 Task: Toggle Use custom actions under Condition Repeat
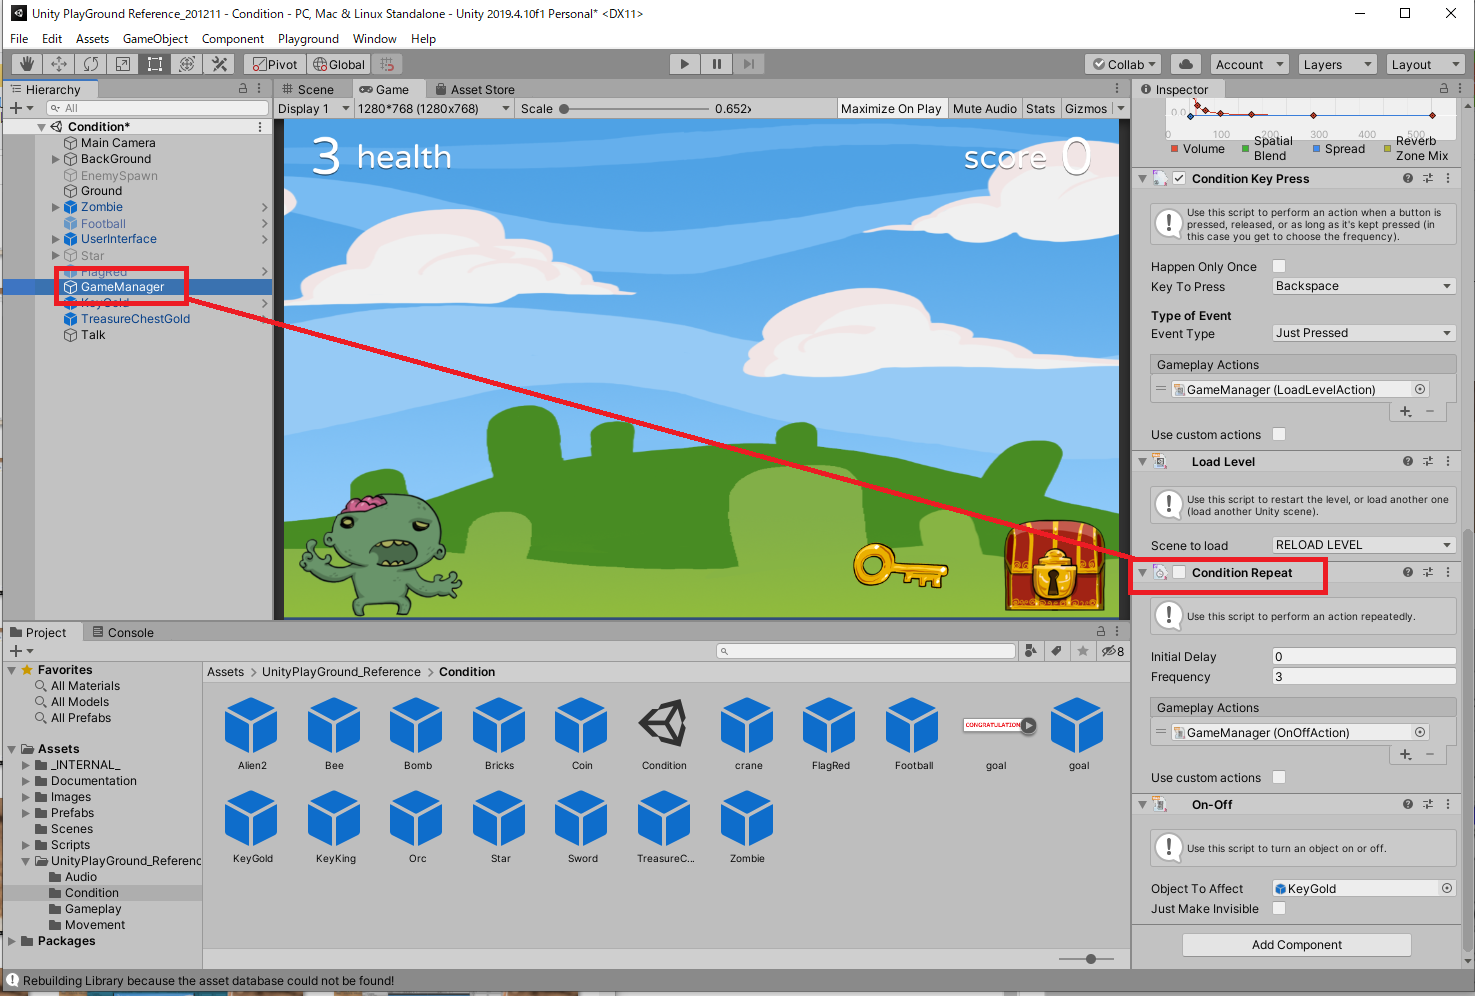point(1279,777)
